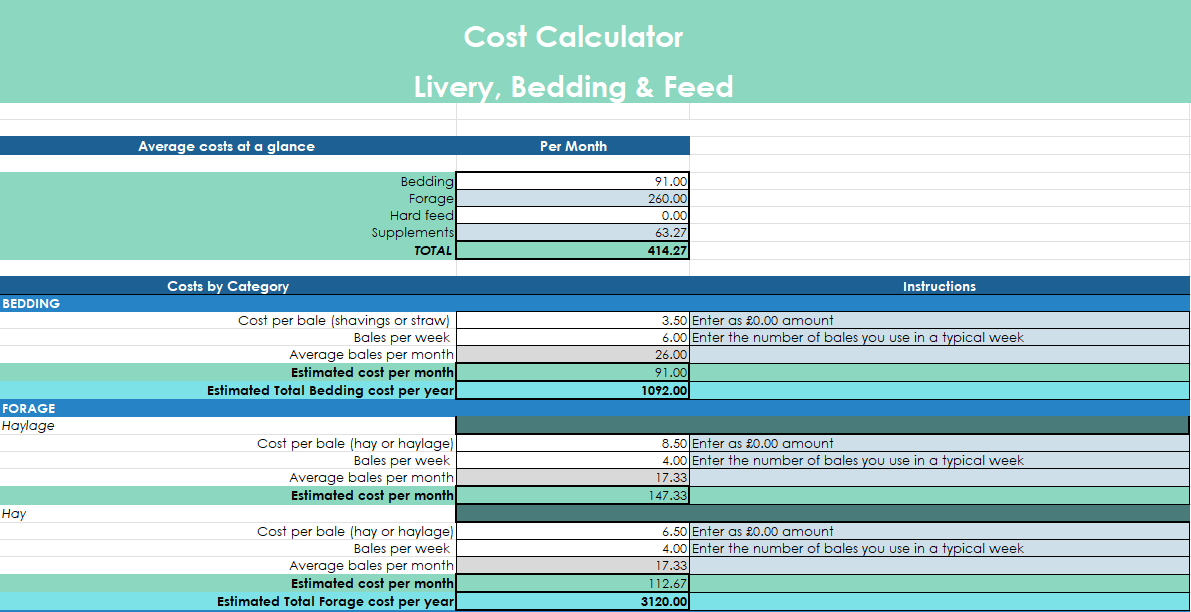Select the 414.27 total cell
1191x612 pixels.
[573, 251]
